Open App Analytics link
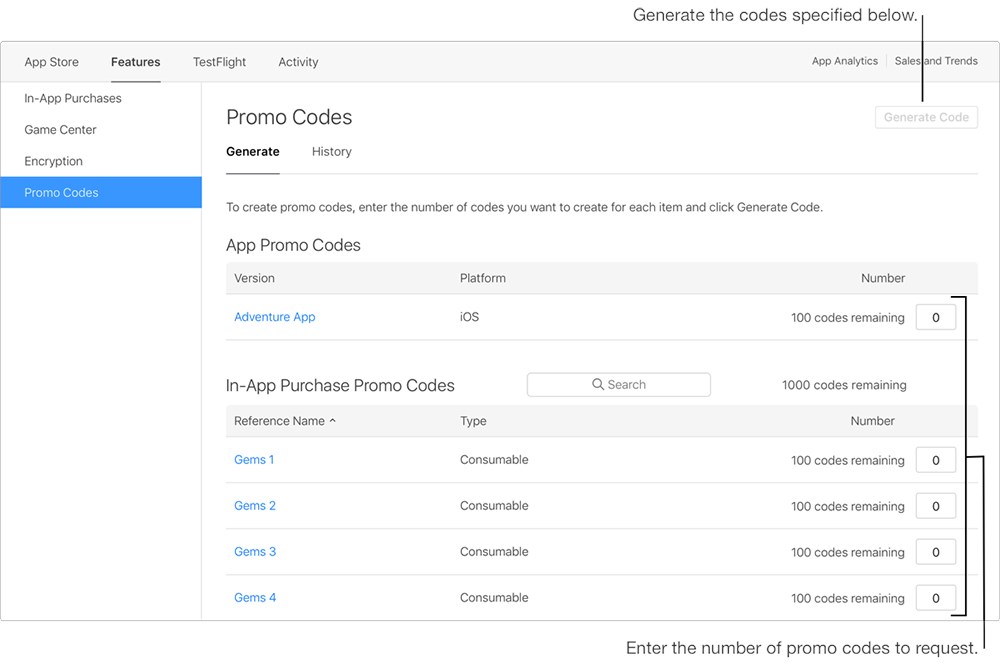Image resolution: width=1000 pixels, height=663 pixels. coord(844,61)
